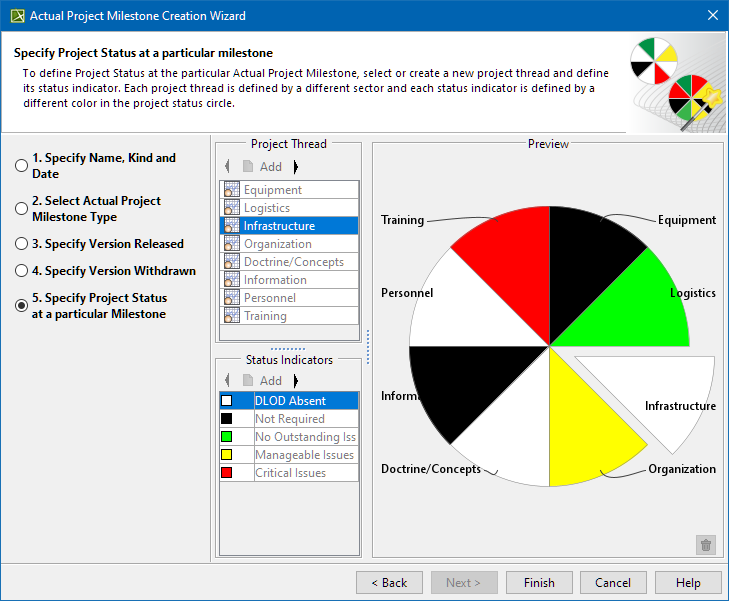Click right arrow in Status Indicators toolbar
This screenshot has width=729, height=601.
tap(295, 381)
